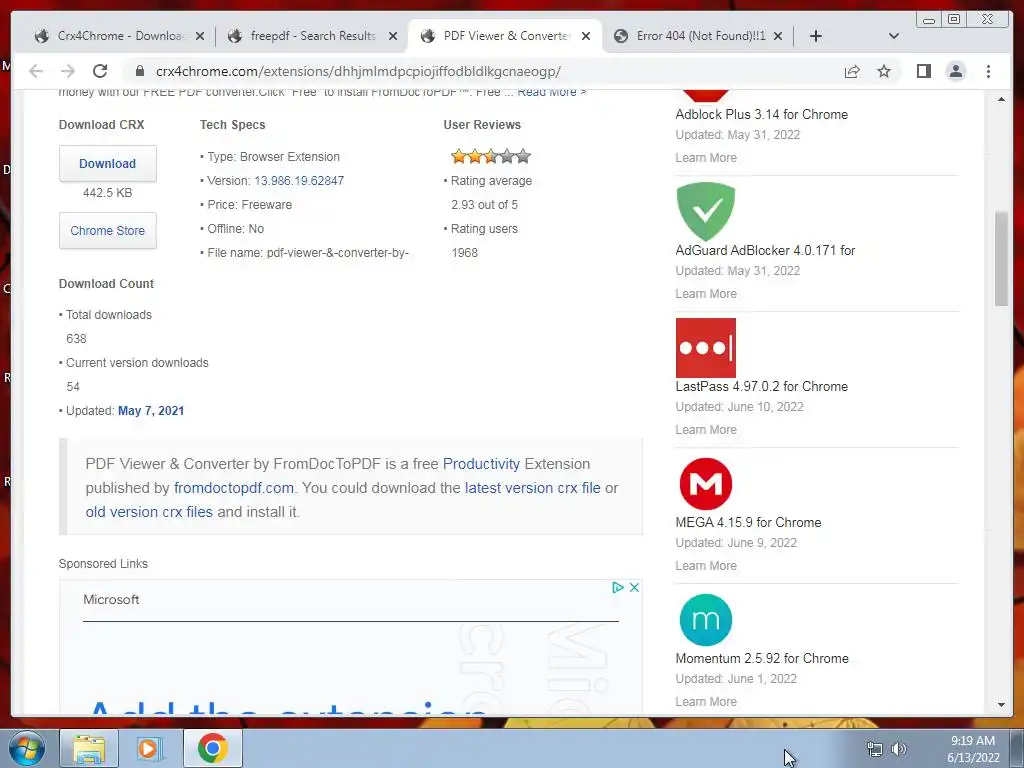Open the Chrome three-dot menu
1024x768 pixels.
(988, 71)
